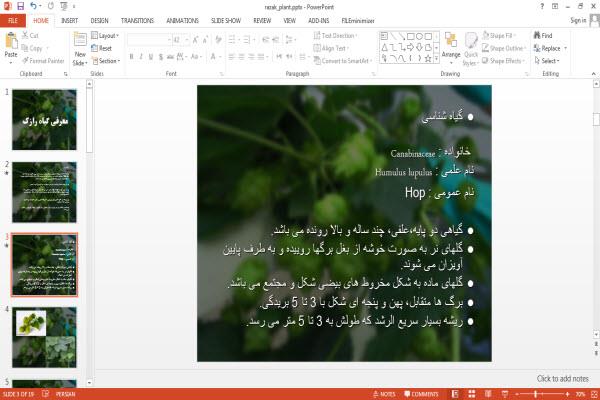Image resolution: width=600 pixels, height=400 pixels.
Task: Click the spell check icon in status bar
Action: click(45, 393)
